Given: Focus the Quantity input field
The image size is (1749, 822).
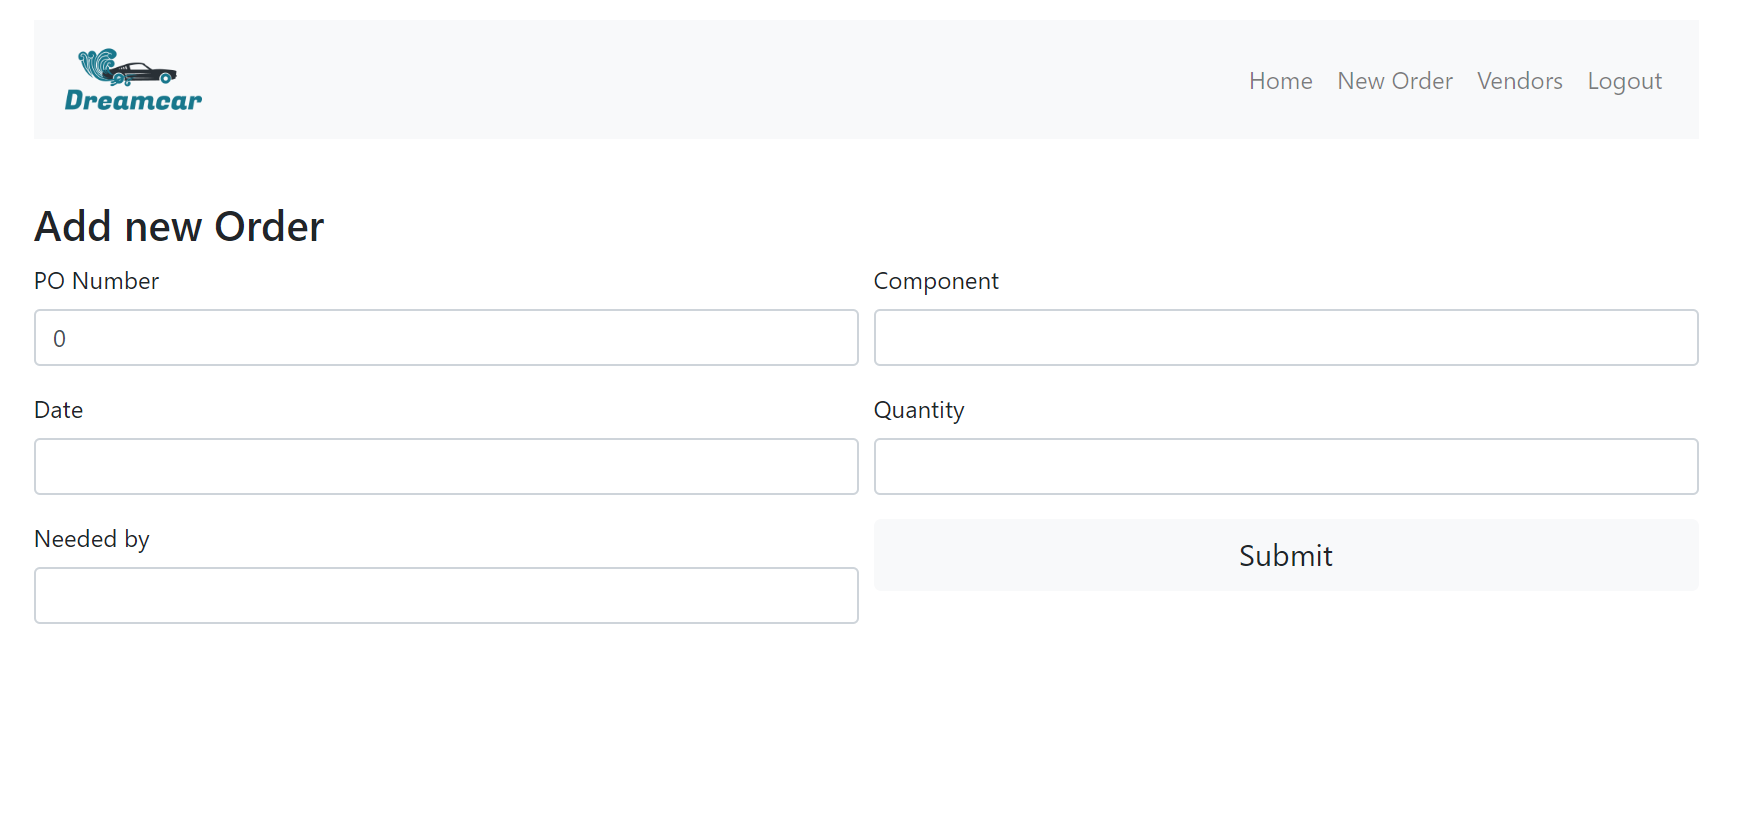Looking at the screenshot, I should (1286, 467).
